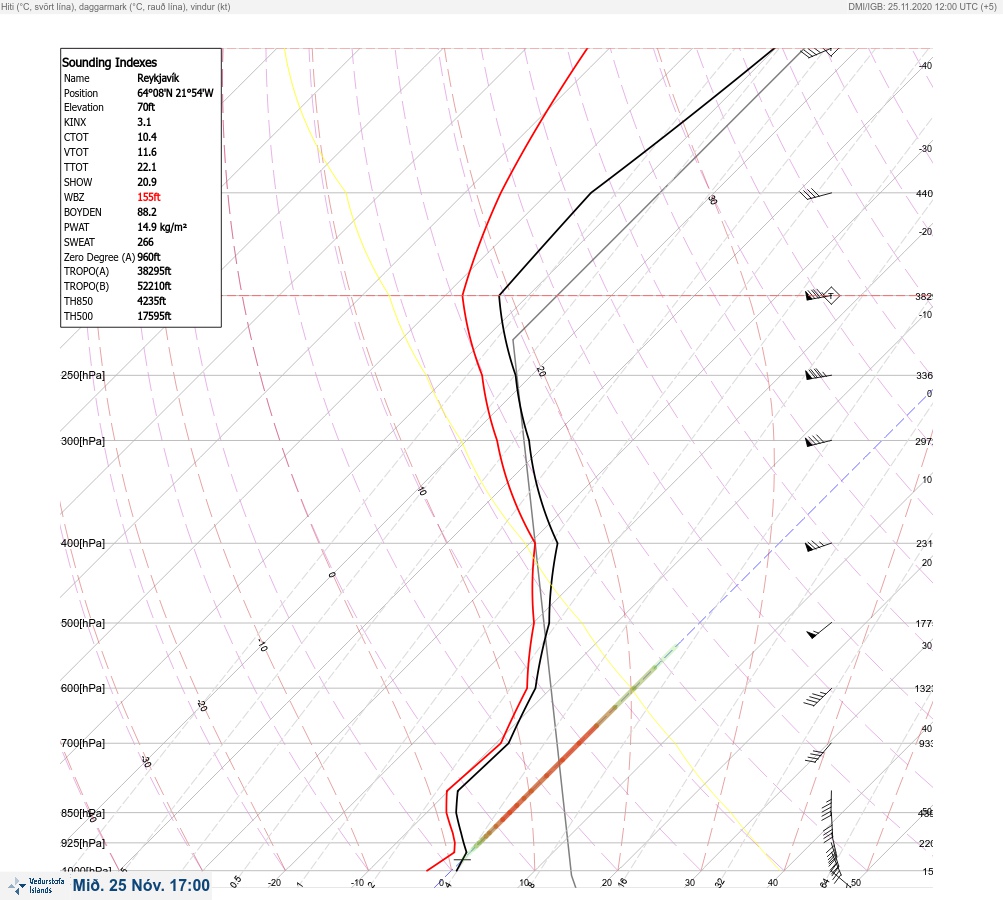This screenshot has height=900, width=1003.
Task: Click the TH850 value '4235ft'
Action: pos(151,301)
